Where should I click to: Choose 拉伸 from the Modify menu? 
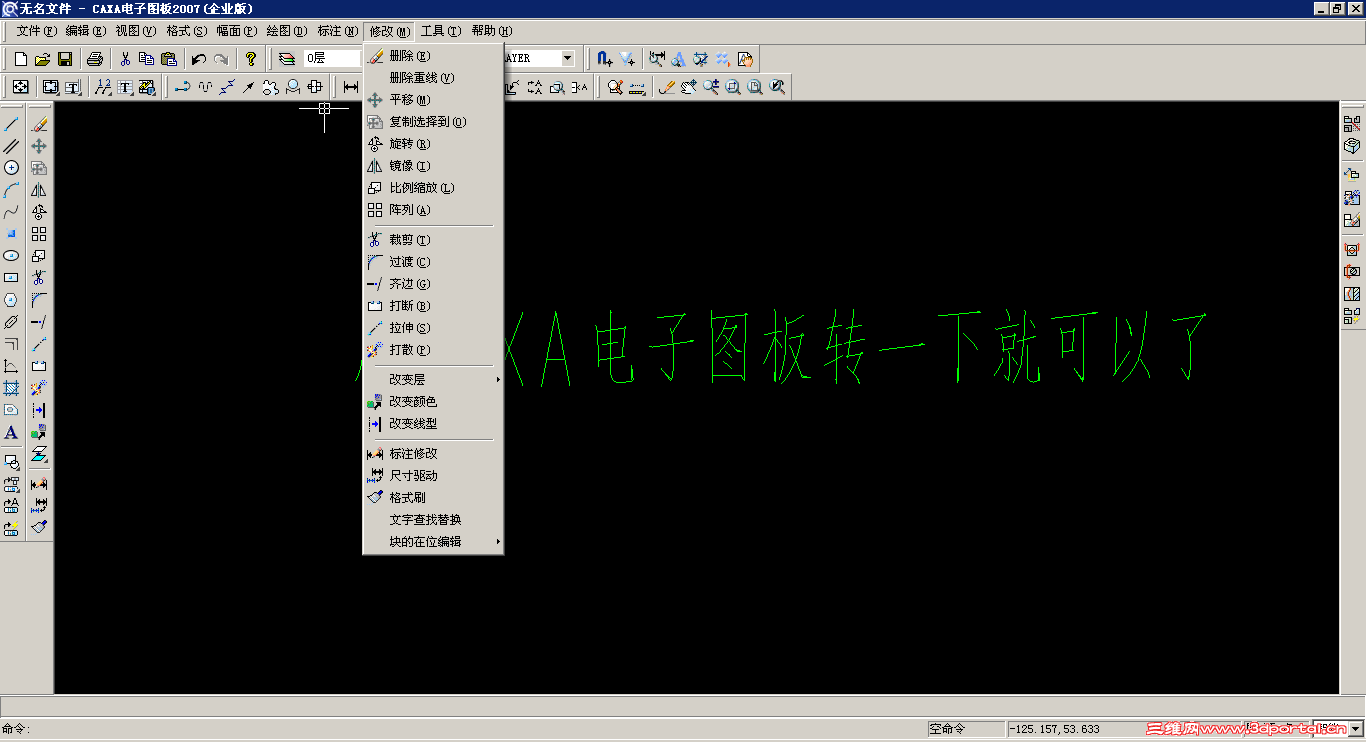tap(433, 328)
